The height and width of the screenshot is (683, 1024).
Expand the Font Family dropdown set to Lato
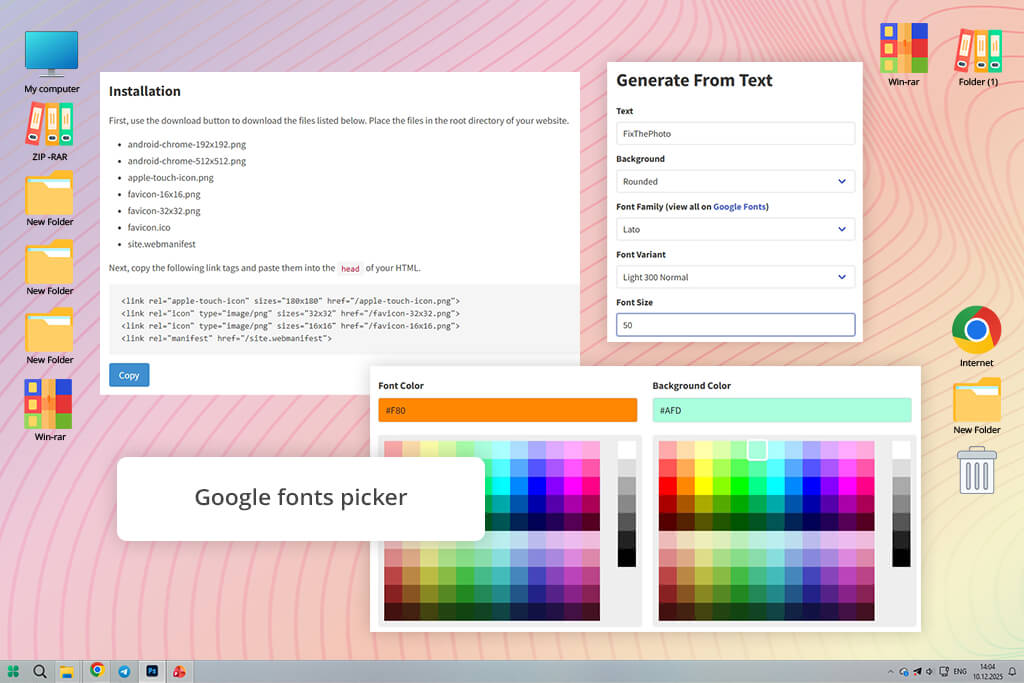coord(735,229)
